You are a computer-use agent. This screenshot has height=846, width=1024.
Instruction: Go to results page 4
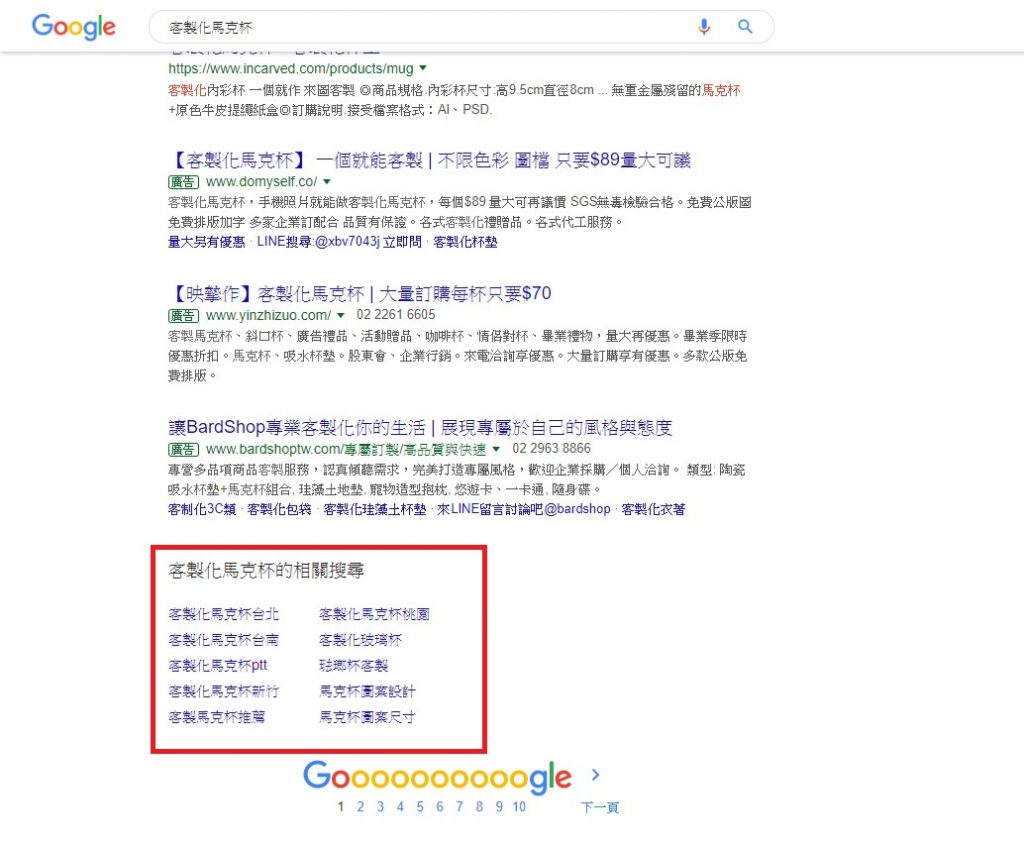(400, 807)
